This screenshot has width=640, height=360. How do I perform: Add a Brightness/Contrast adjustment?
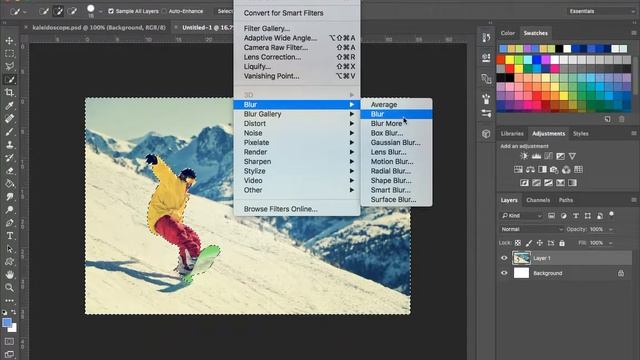[524, 156]
